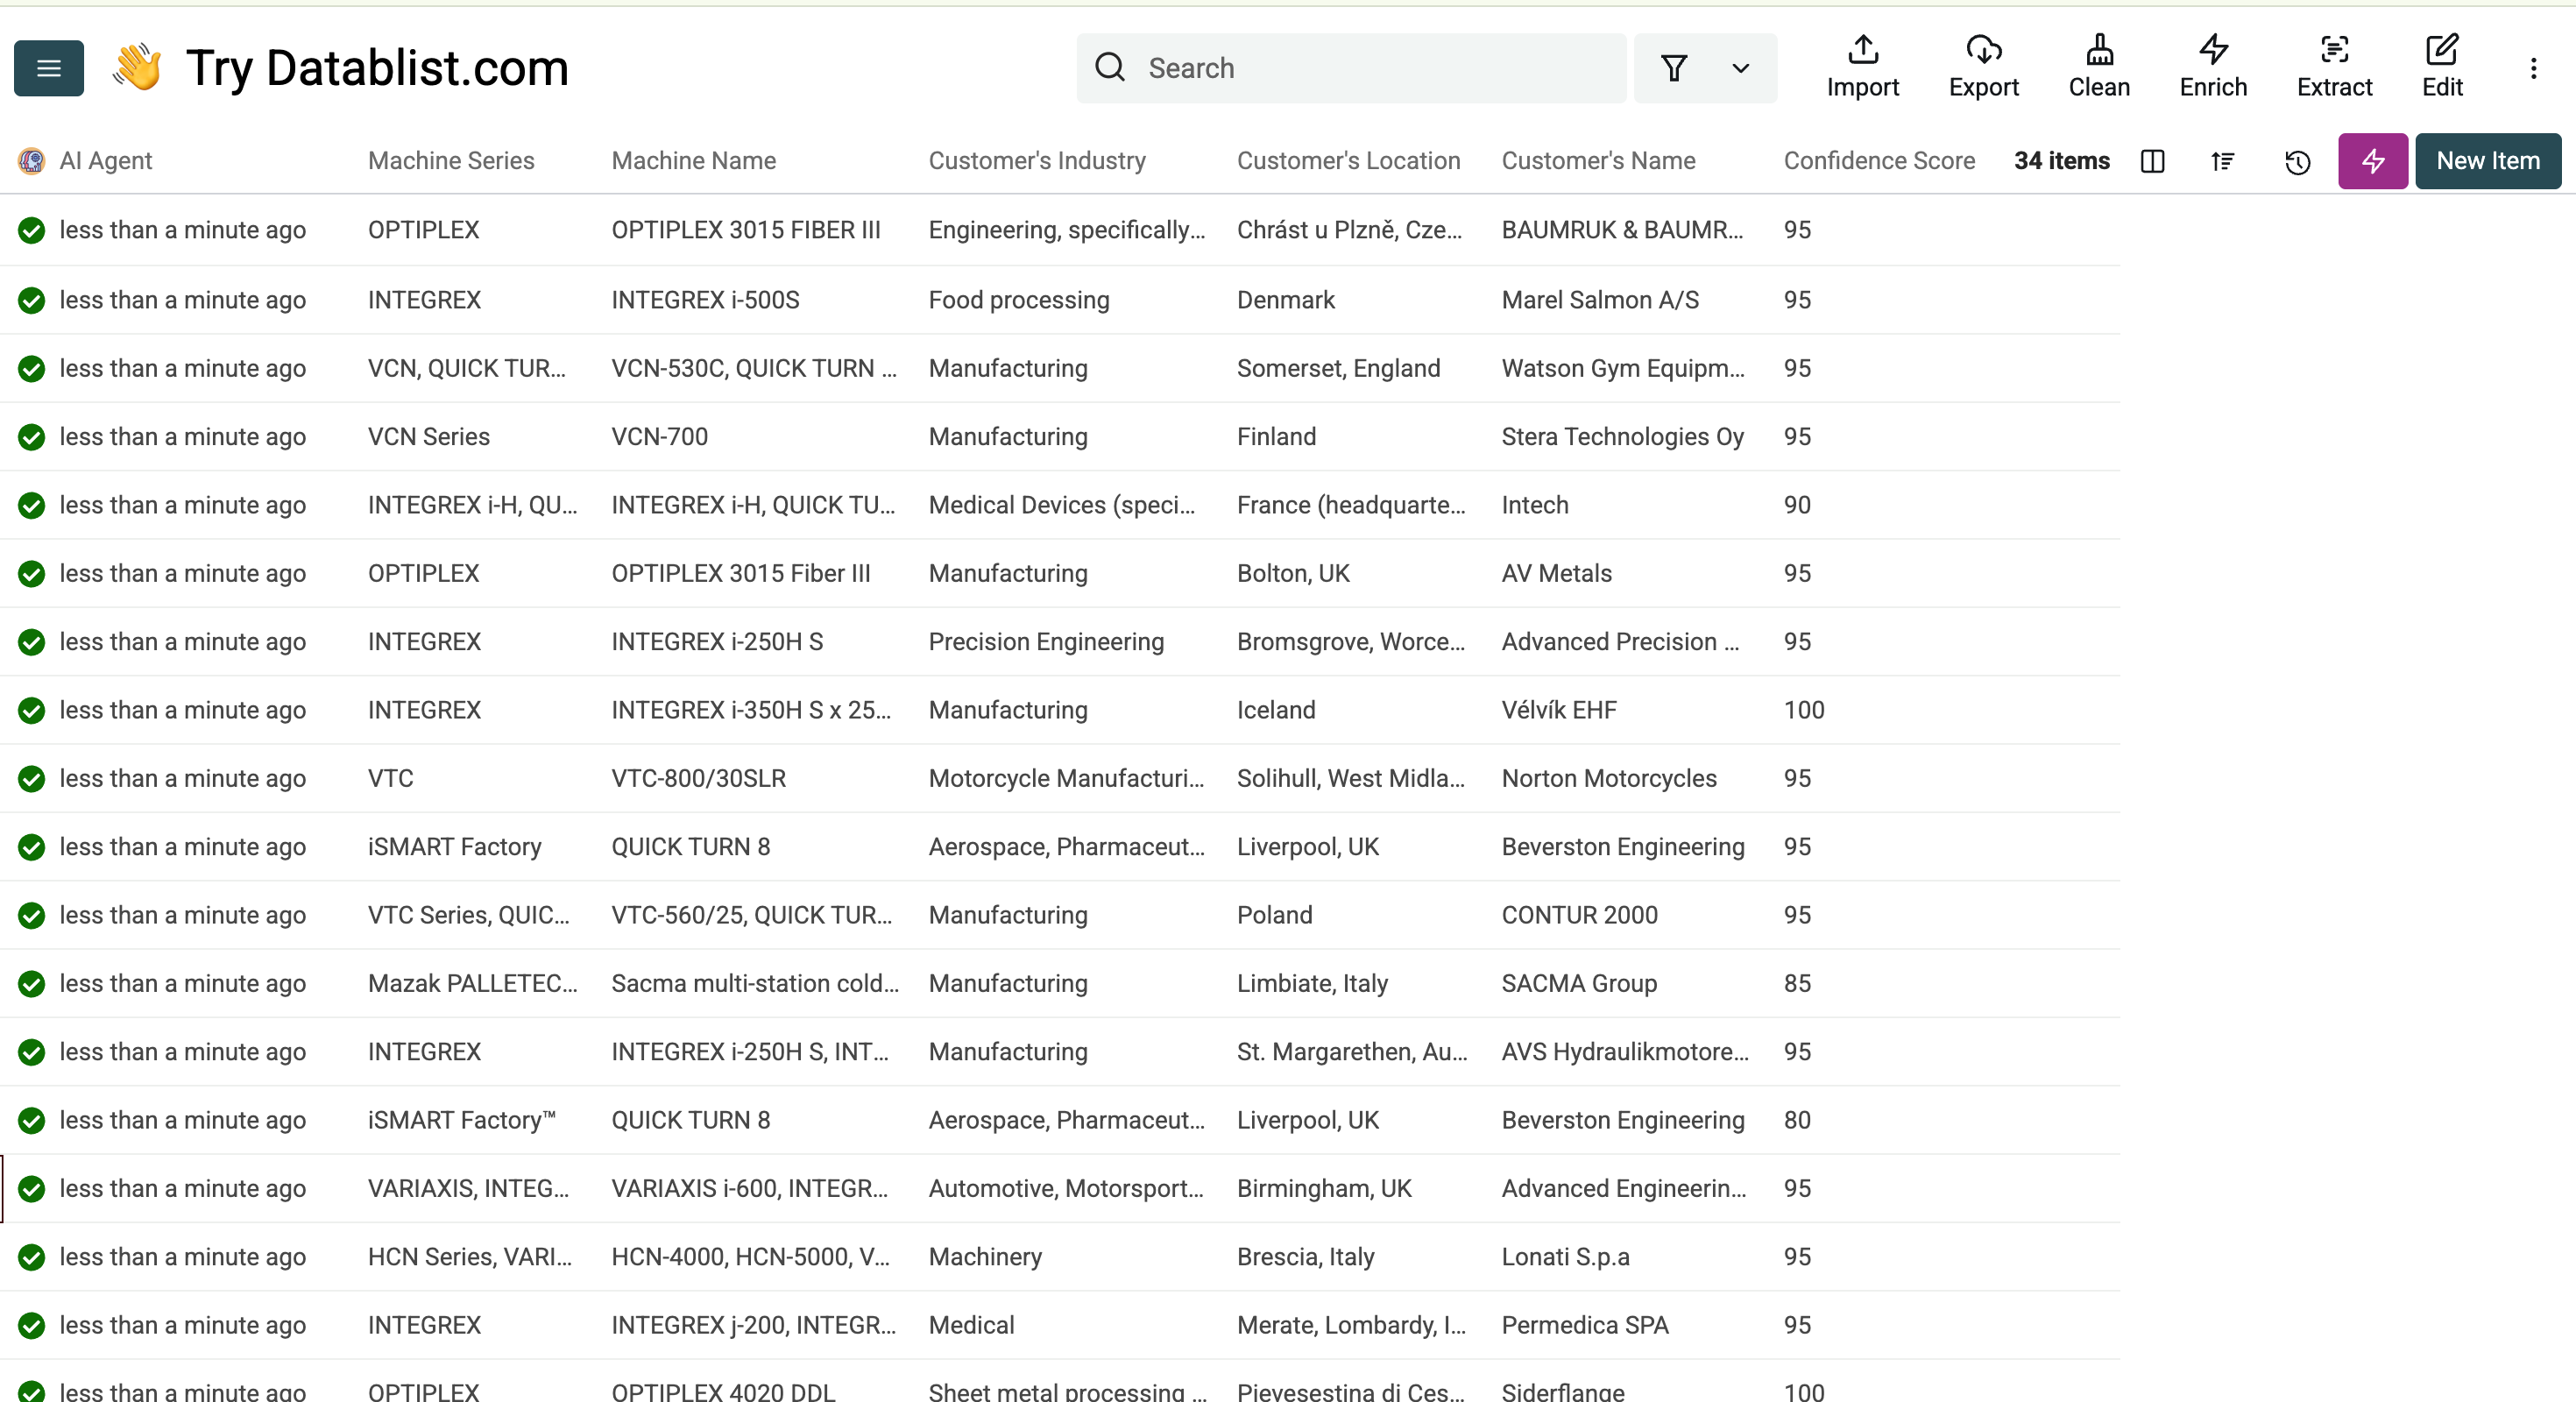Open the Enrich tool
The image size is (2576, 1402).
[2213, 67]
